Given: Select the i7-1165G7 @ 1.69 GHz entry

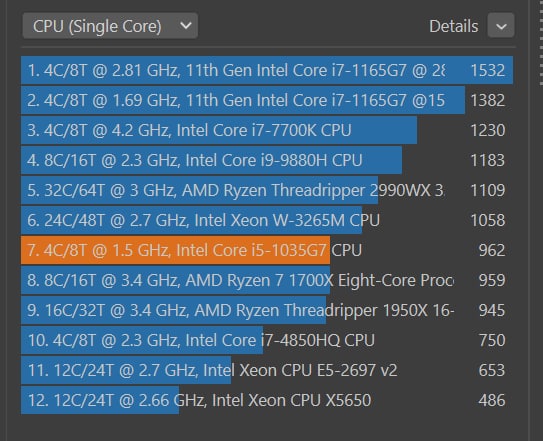Looking at the screenshot, I should pos(267,100).
